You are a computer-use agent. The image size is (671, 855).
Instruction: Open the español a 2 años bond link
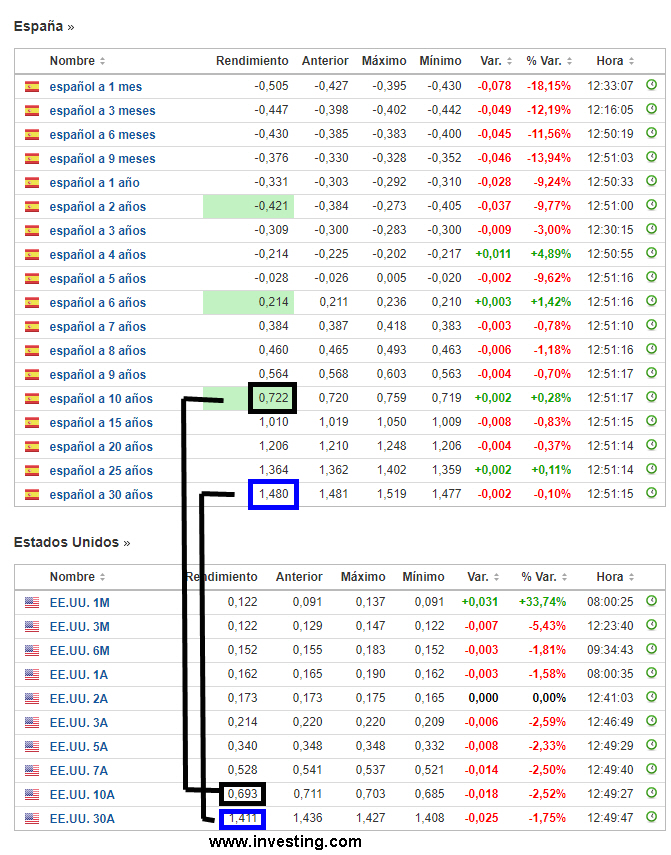point(97,206)
